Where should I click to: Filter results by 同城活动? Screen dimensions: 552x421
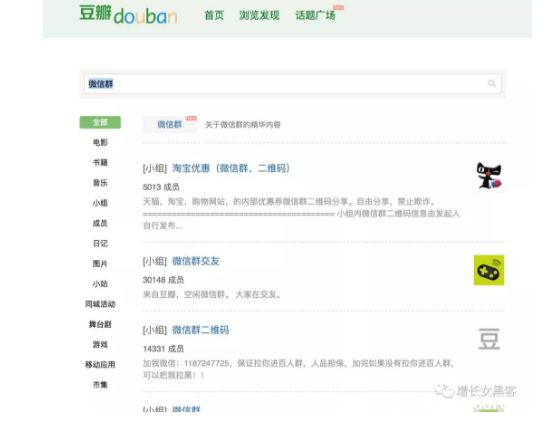[100, 304]
